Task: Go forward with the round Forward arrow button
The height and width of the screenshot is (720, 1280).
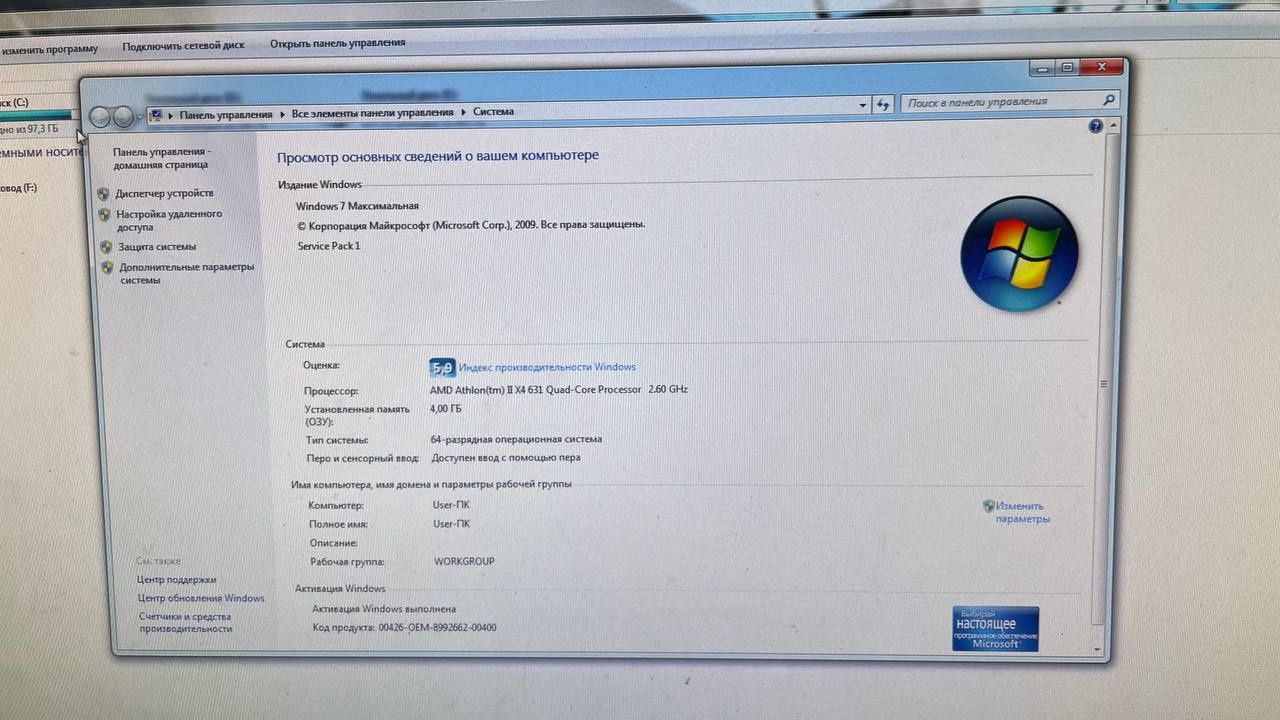Action: pyautogui.click(x=123, y=117)
